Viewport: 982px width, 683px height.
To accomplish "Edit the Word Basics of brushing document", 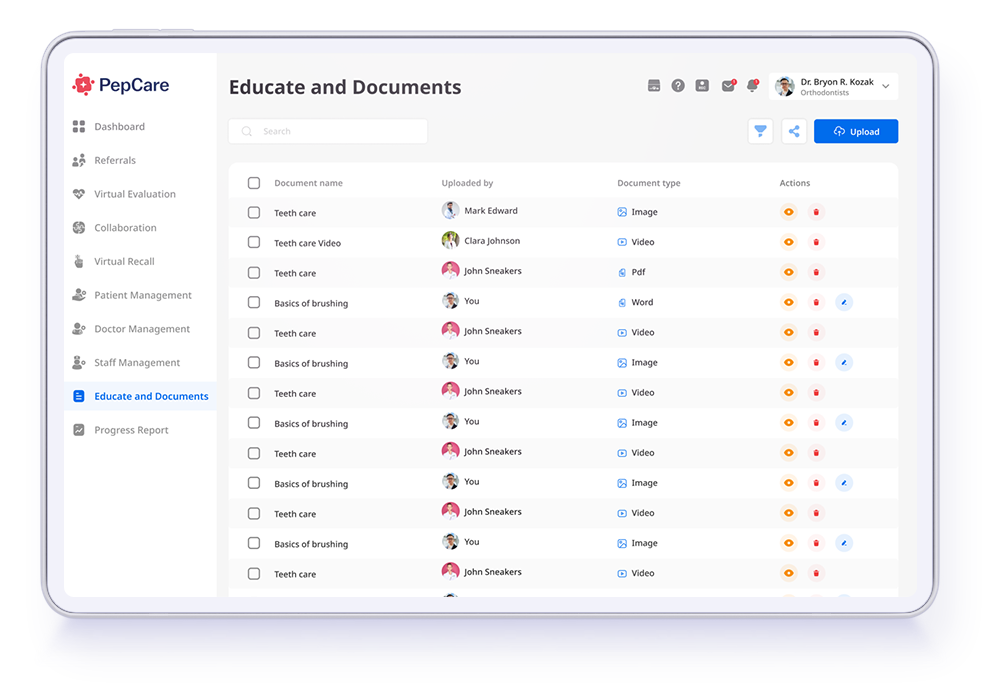I will 844,302.
